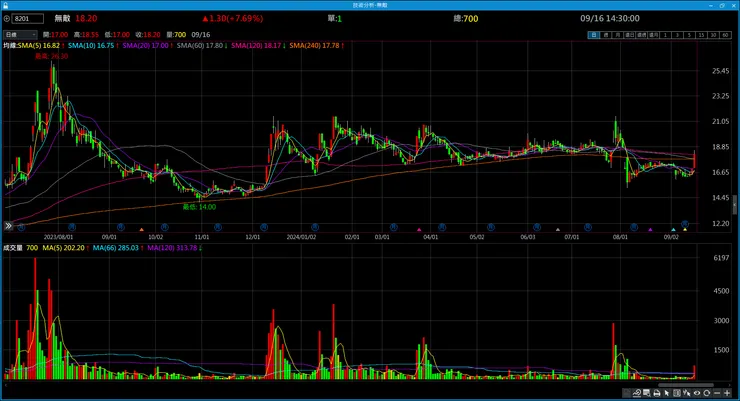Click the crosshair cursor tool icon
Screen dimensions: 740x401
[687, 393]
